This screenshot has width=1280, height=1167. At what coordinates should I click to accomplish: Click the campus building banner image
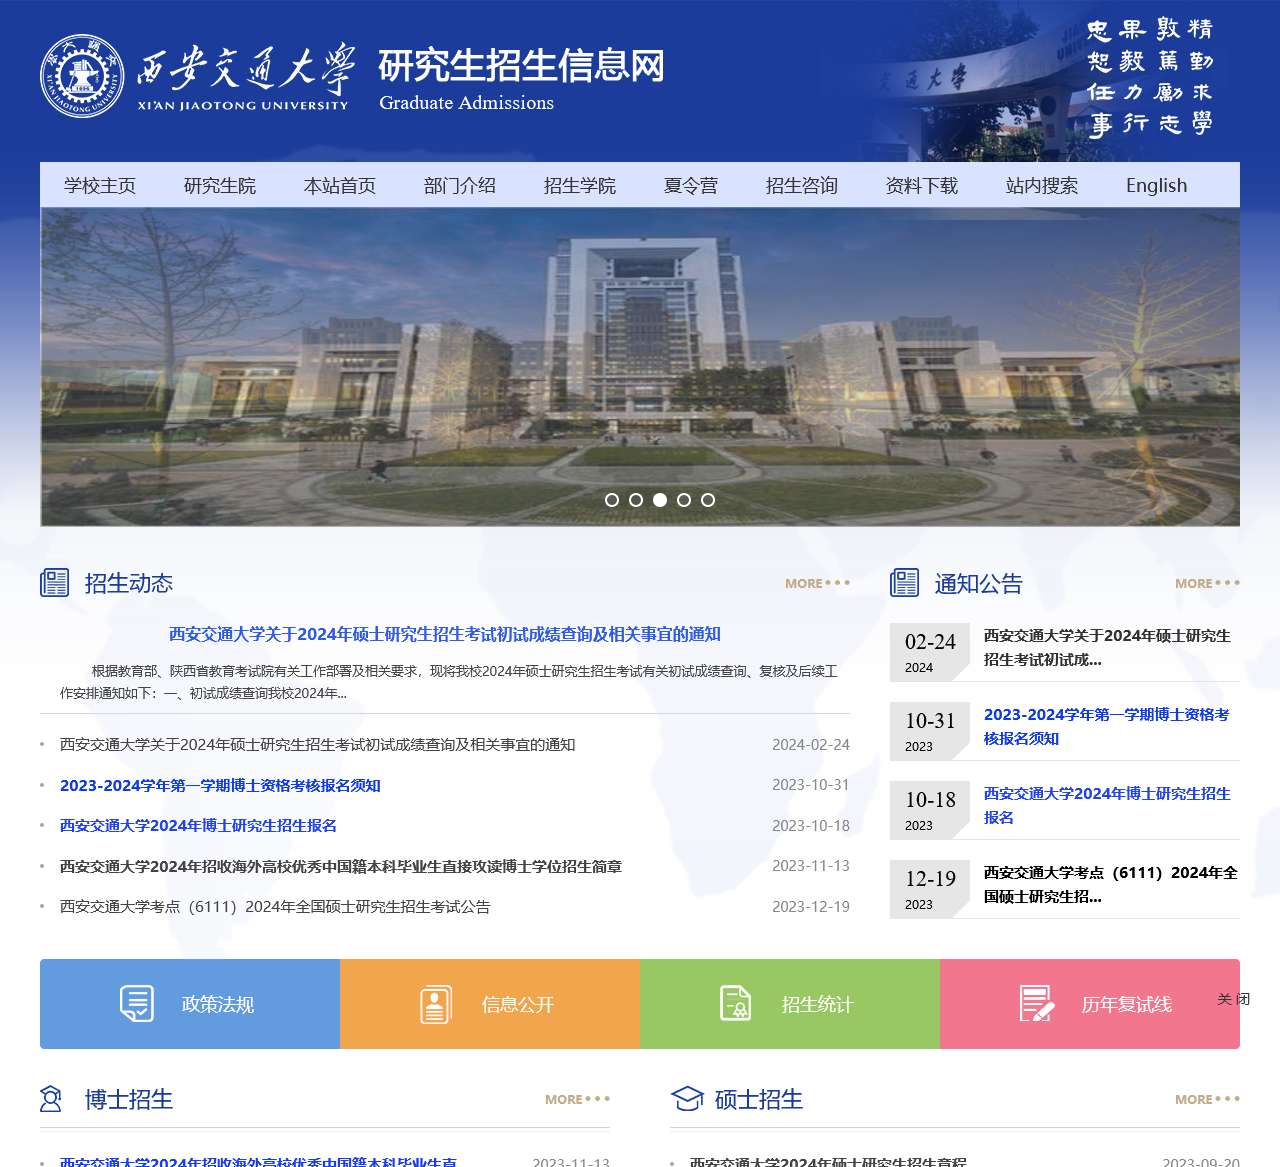[640, 366]
